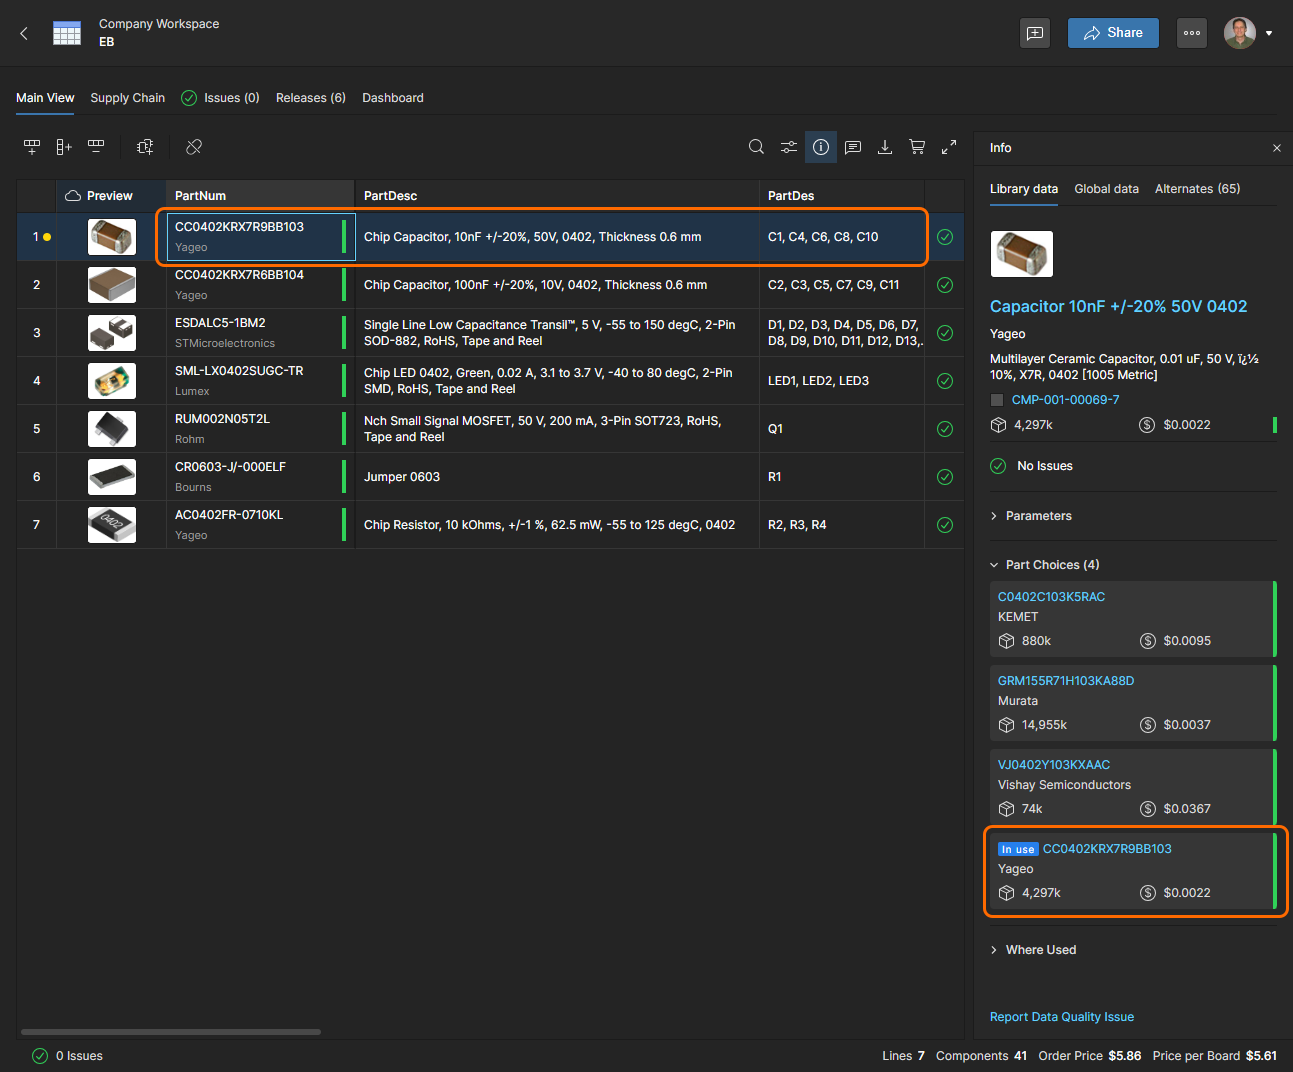This screenshot has height=1072, width=1293.
Task: Expand BOM table to full screen
Action: click(x=949, y=147)
